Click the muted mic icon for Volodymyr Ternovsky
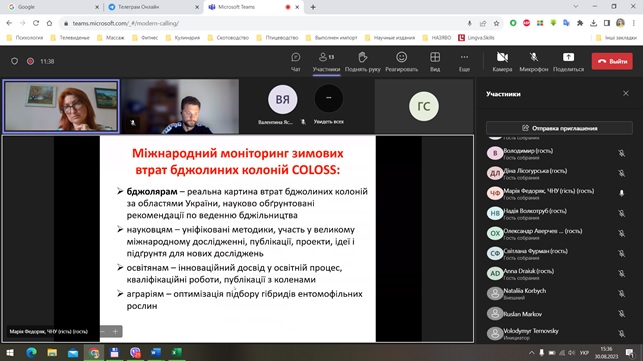 click(622, 334)
